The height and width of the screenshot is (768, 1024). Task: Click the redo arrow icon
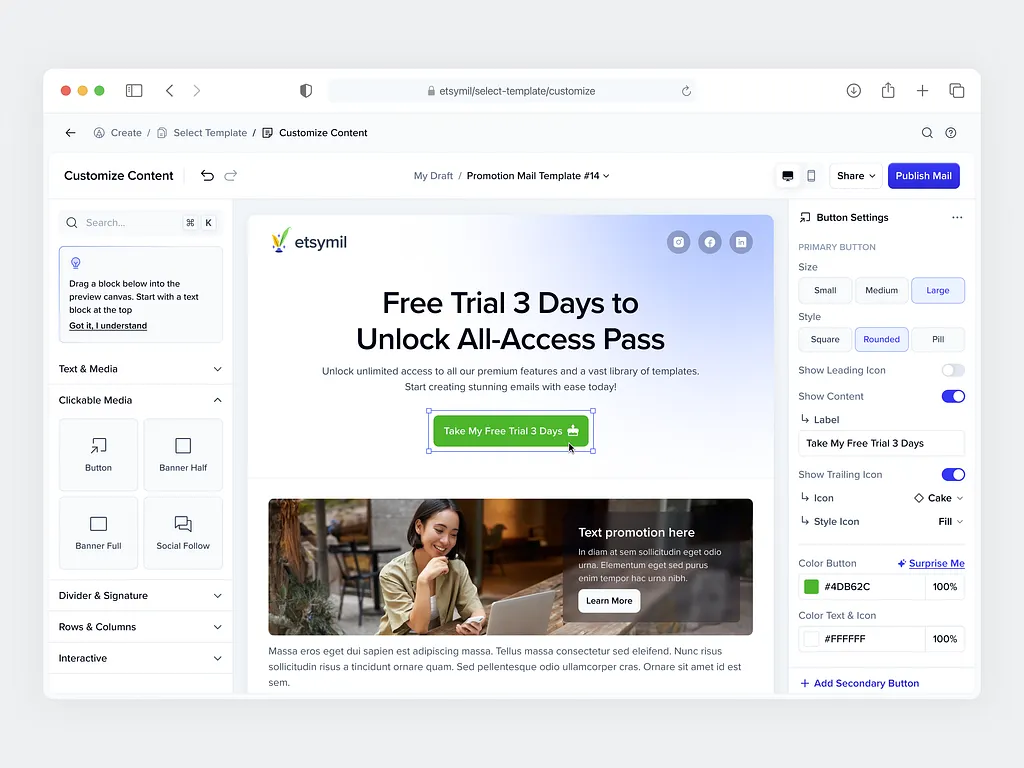(x=231, y=176)
